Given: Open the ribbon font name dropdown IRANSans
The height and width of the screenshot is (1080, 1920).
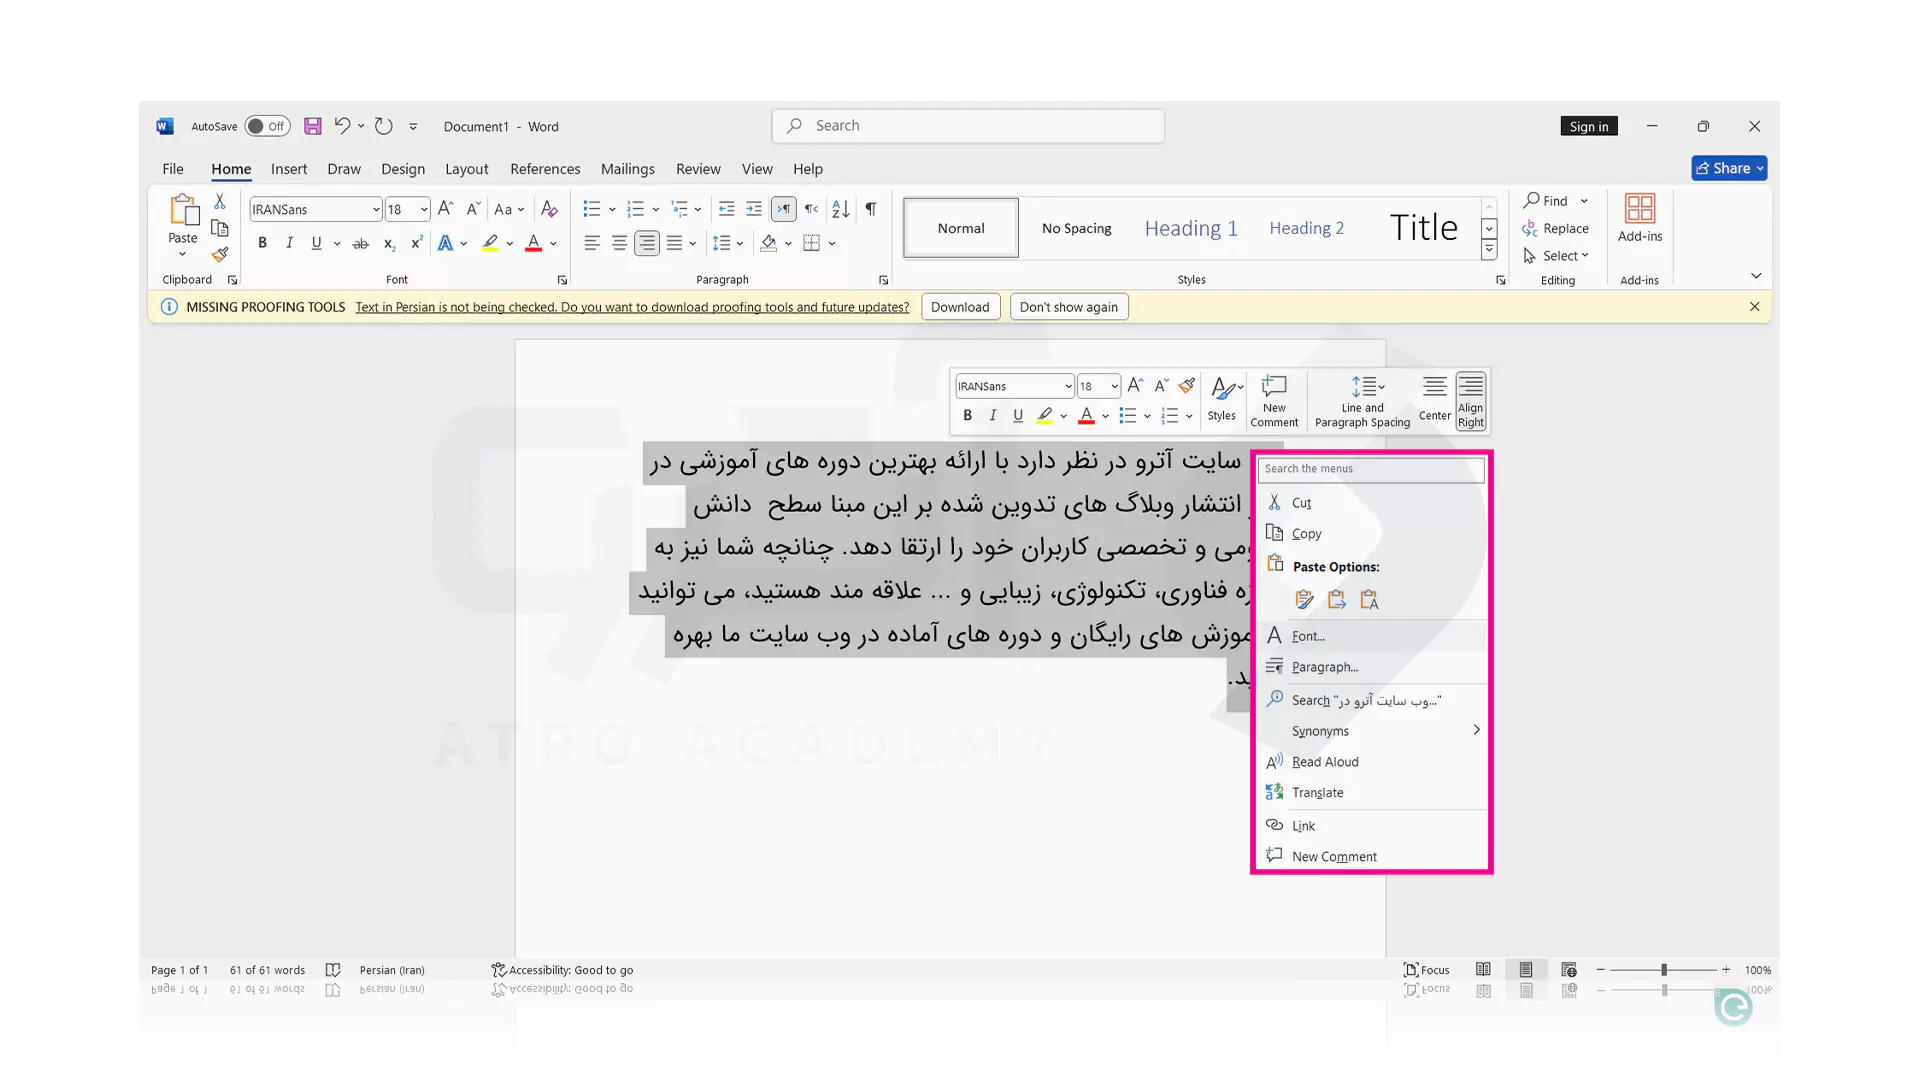Looking at the screenshot, I should click(376, 209).
